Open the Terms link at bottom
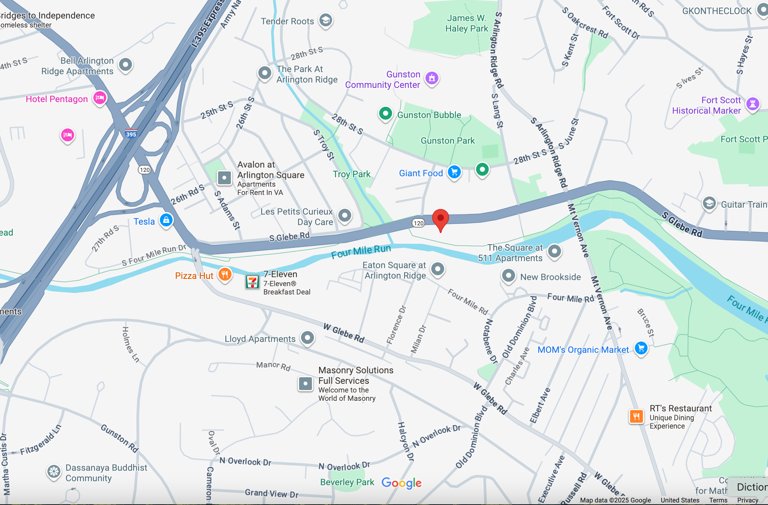This screenshot has height=505, width=768. point(718,500)
